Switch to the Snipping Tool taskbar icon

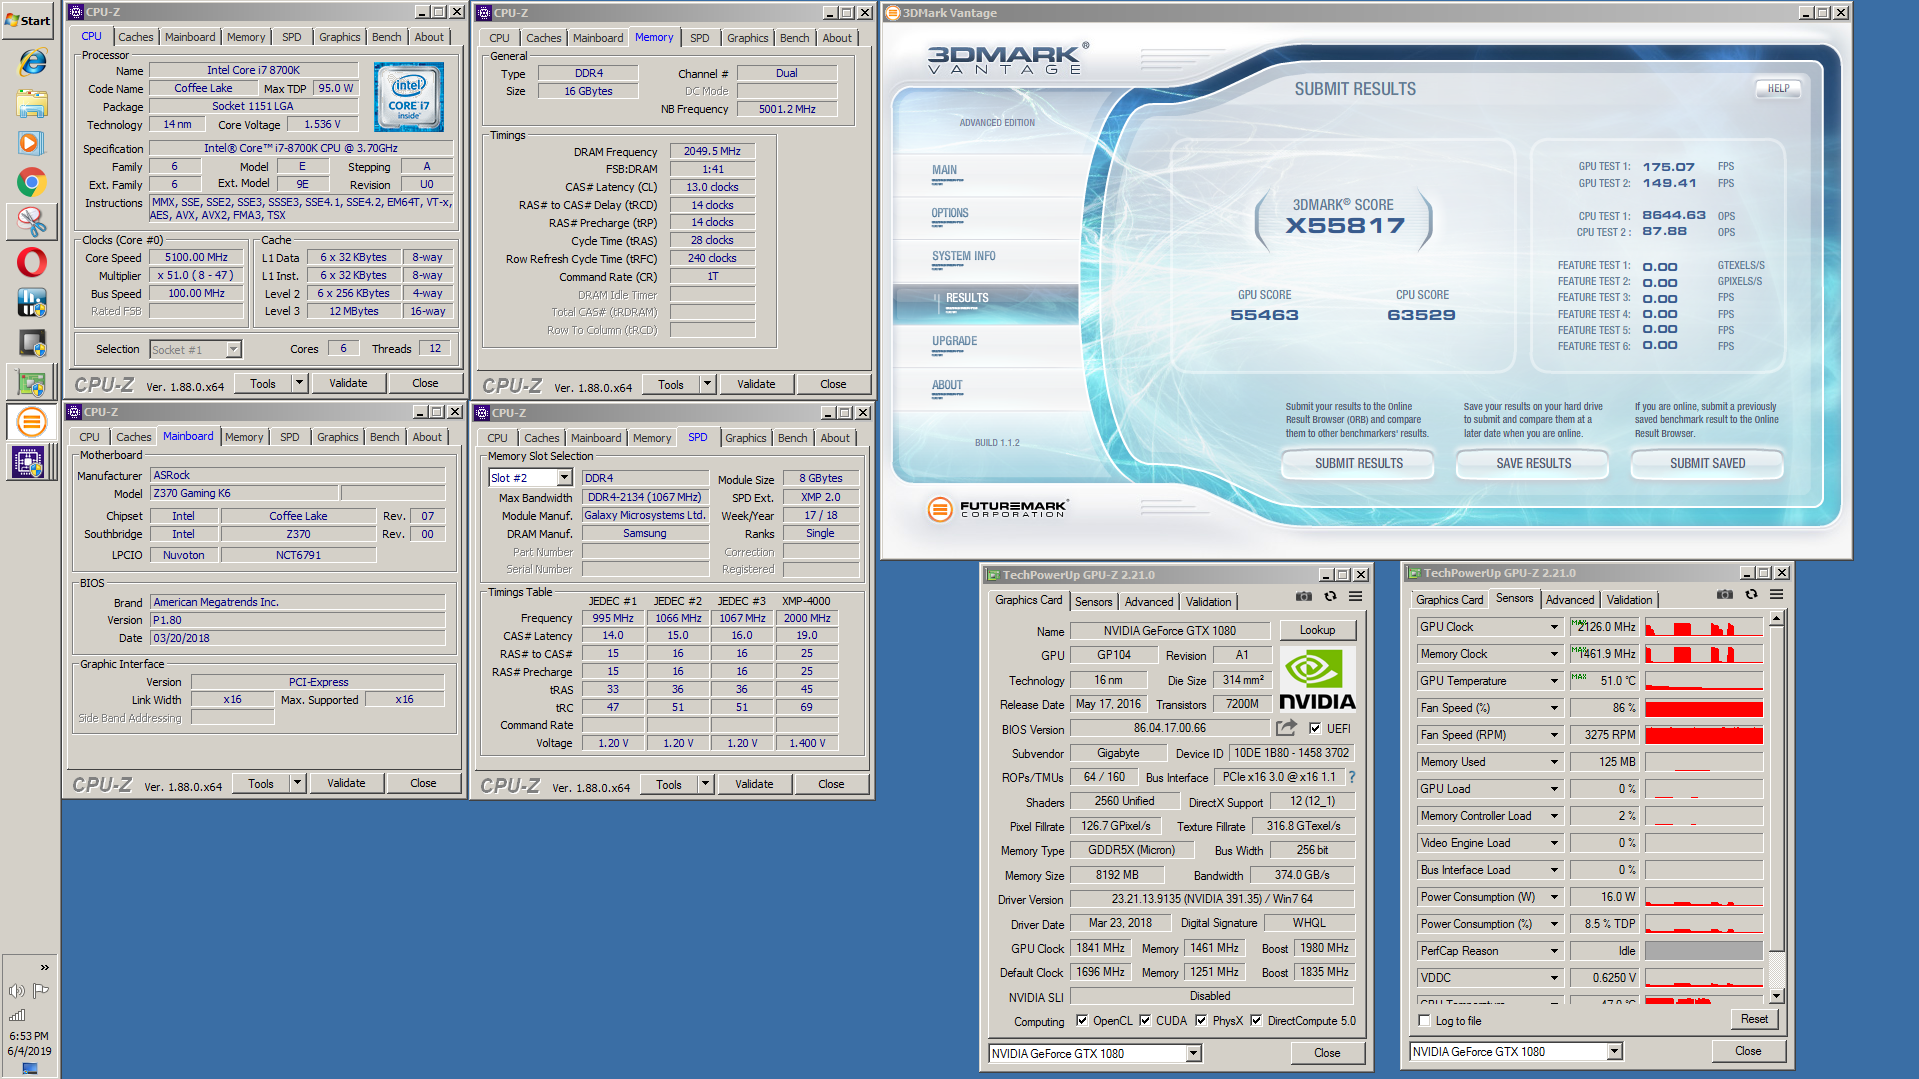[x=32, y=222]
